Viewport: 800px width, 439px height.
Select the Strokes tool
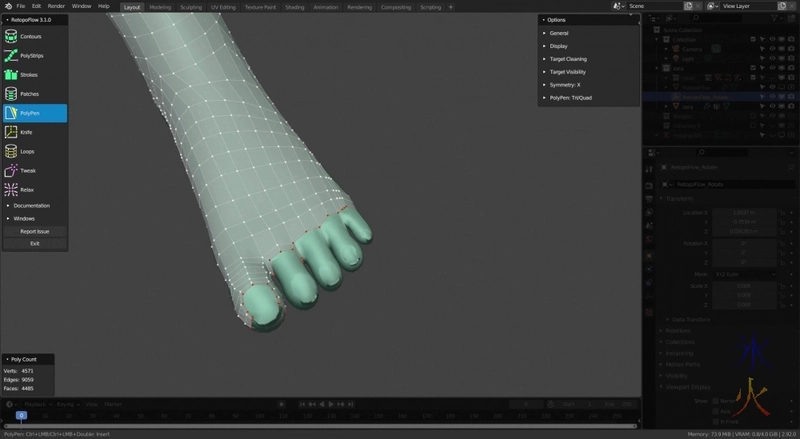point(35,75)
